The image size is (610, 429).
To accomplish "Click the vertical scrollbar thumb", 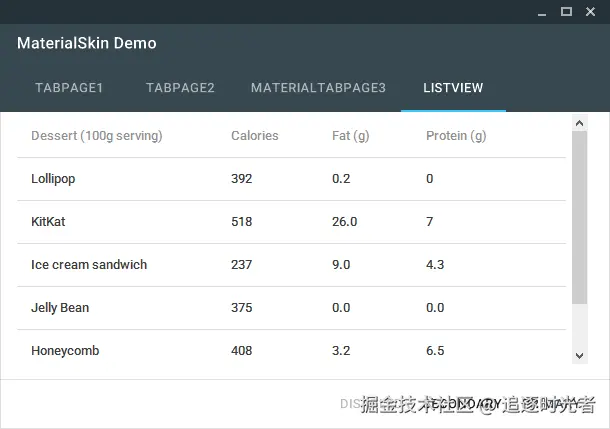I will point(580,217).
